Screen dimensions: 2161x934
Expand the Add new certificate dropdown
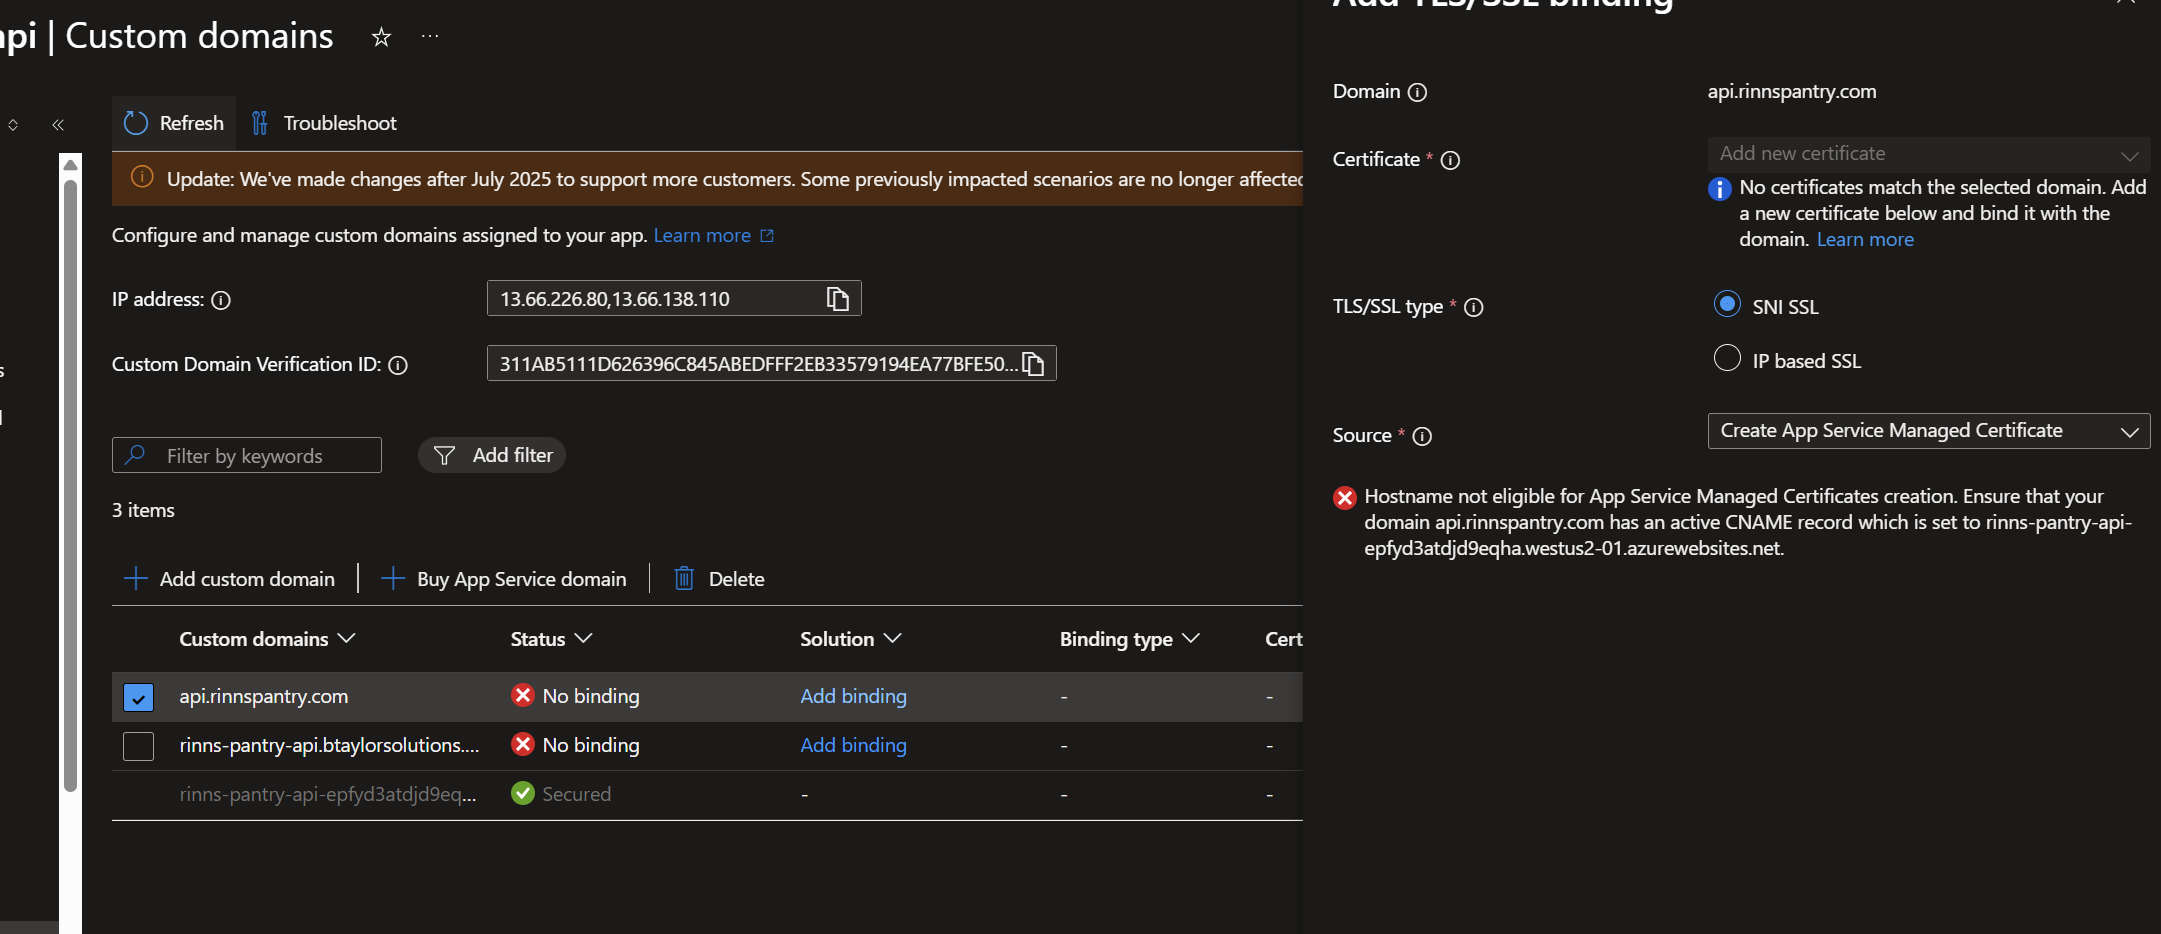(1928, 154)
